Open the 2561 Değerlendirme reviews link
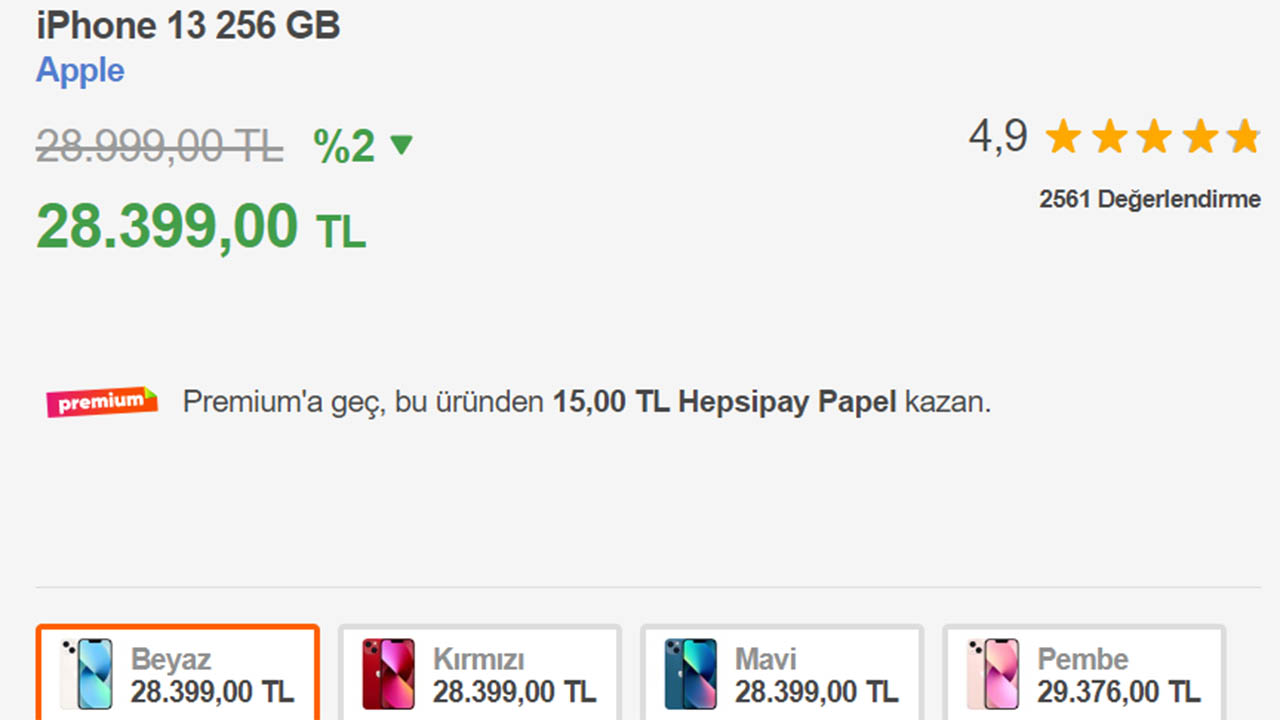 click(x=1150, y=199)
